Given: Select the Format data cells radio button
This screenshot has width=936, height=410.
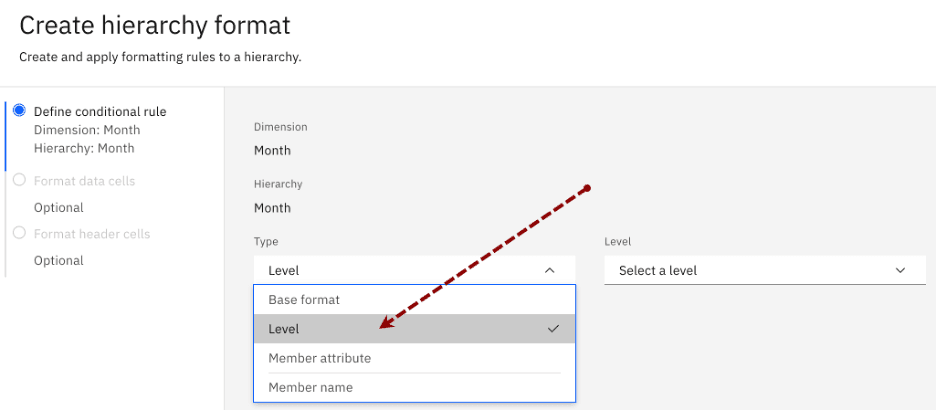Looking at the screenshot, I should point(20,181).
